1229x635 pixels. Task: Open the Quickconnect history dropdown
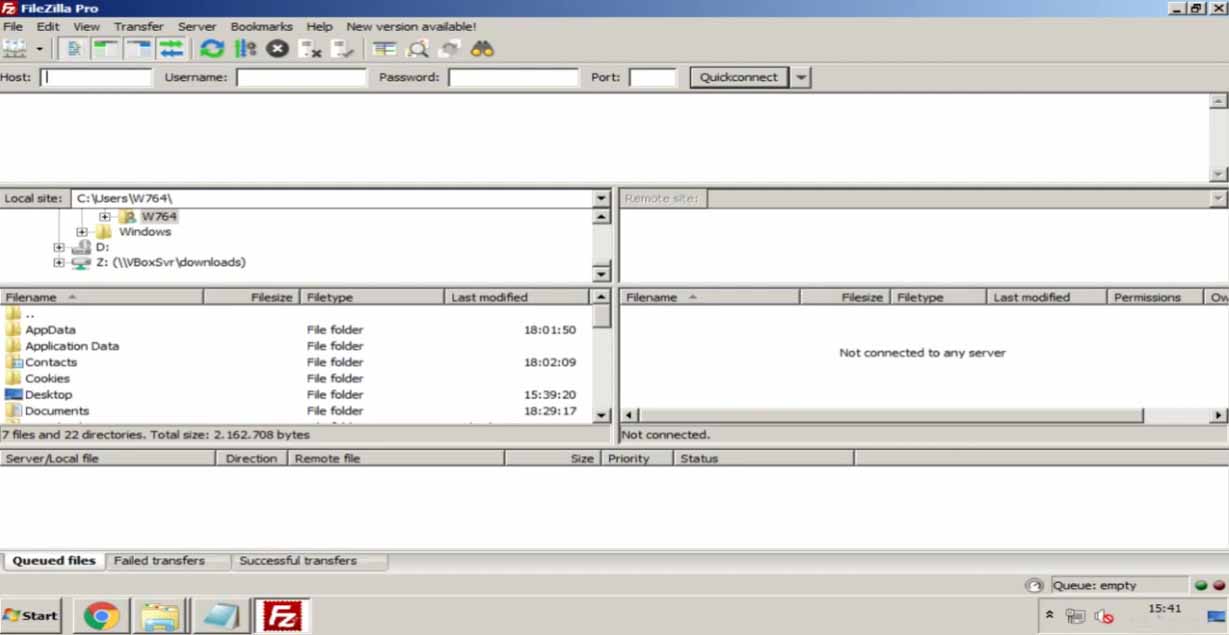coord(800,77)
